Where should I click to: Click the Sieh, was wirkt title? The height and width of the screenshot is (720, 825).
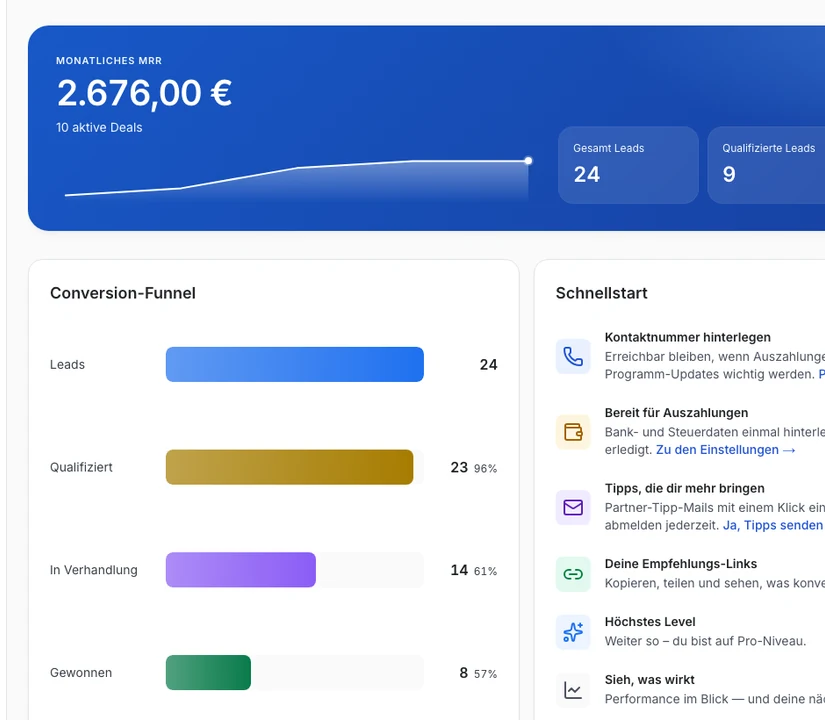[649, 679]
